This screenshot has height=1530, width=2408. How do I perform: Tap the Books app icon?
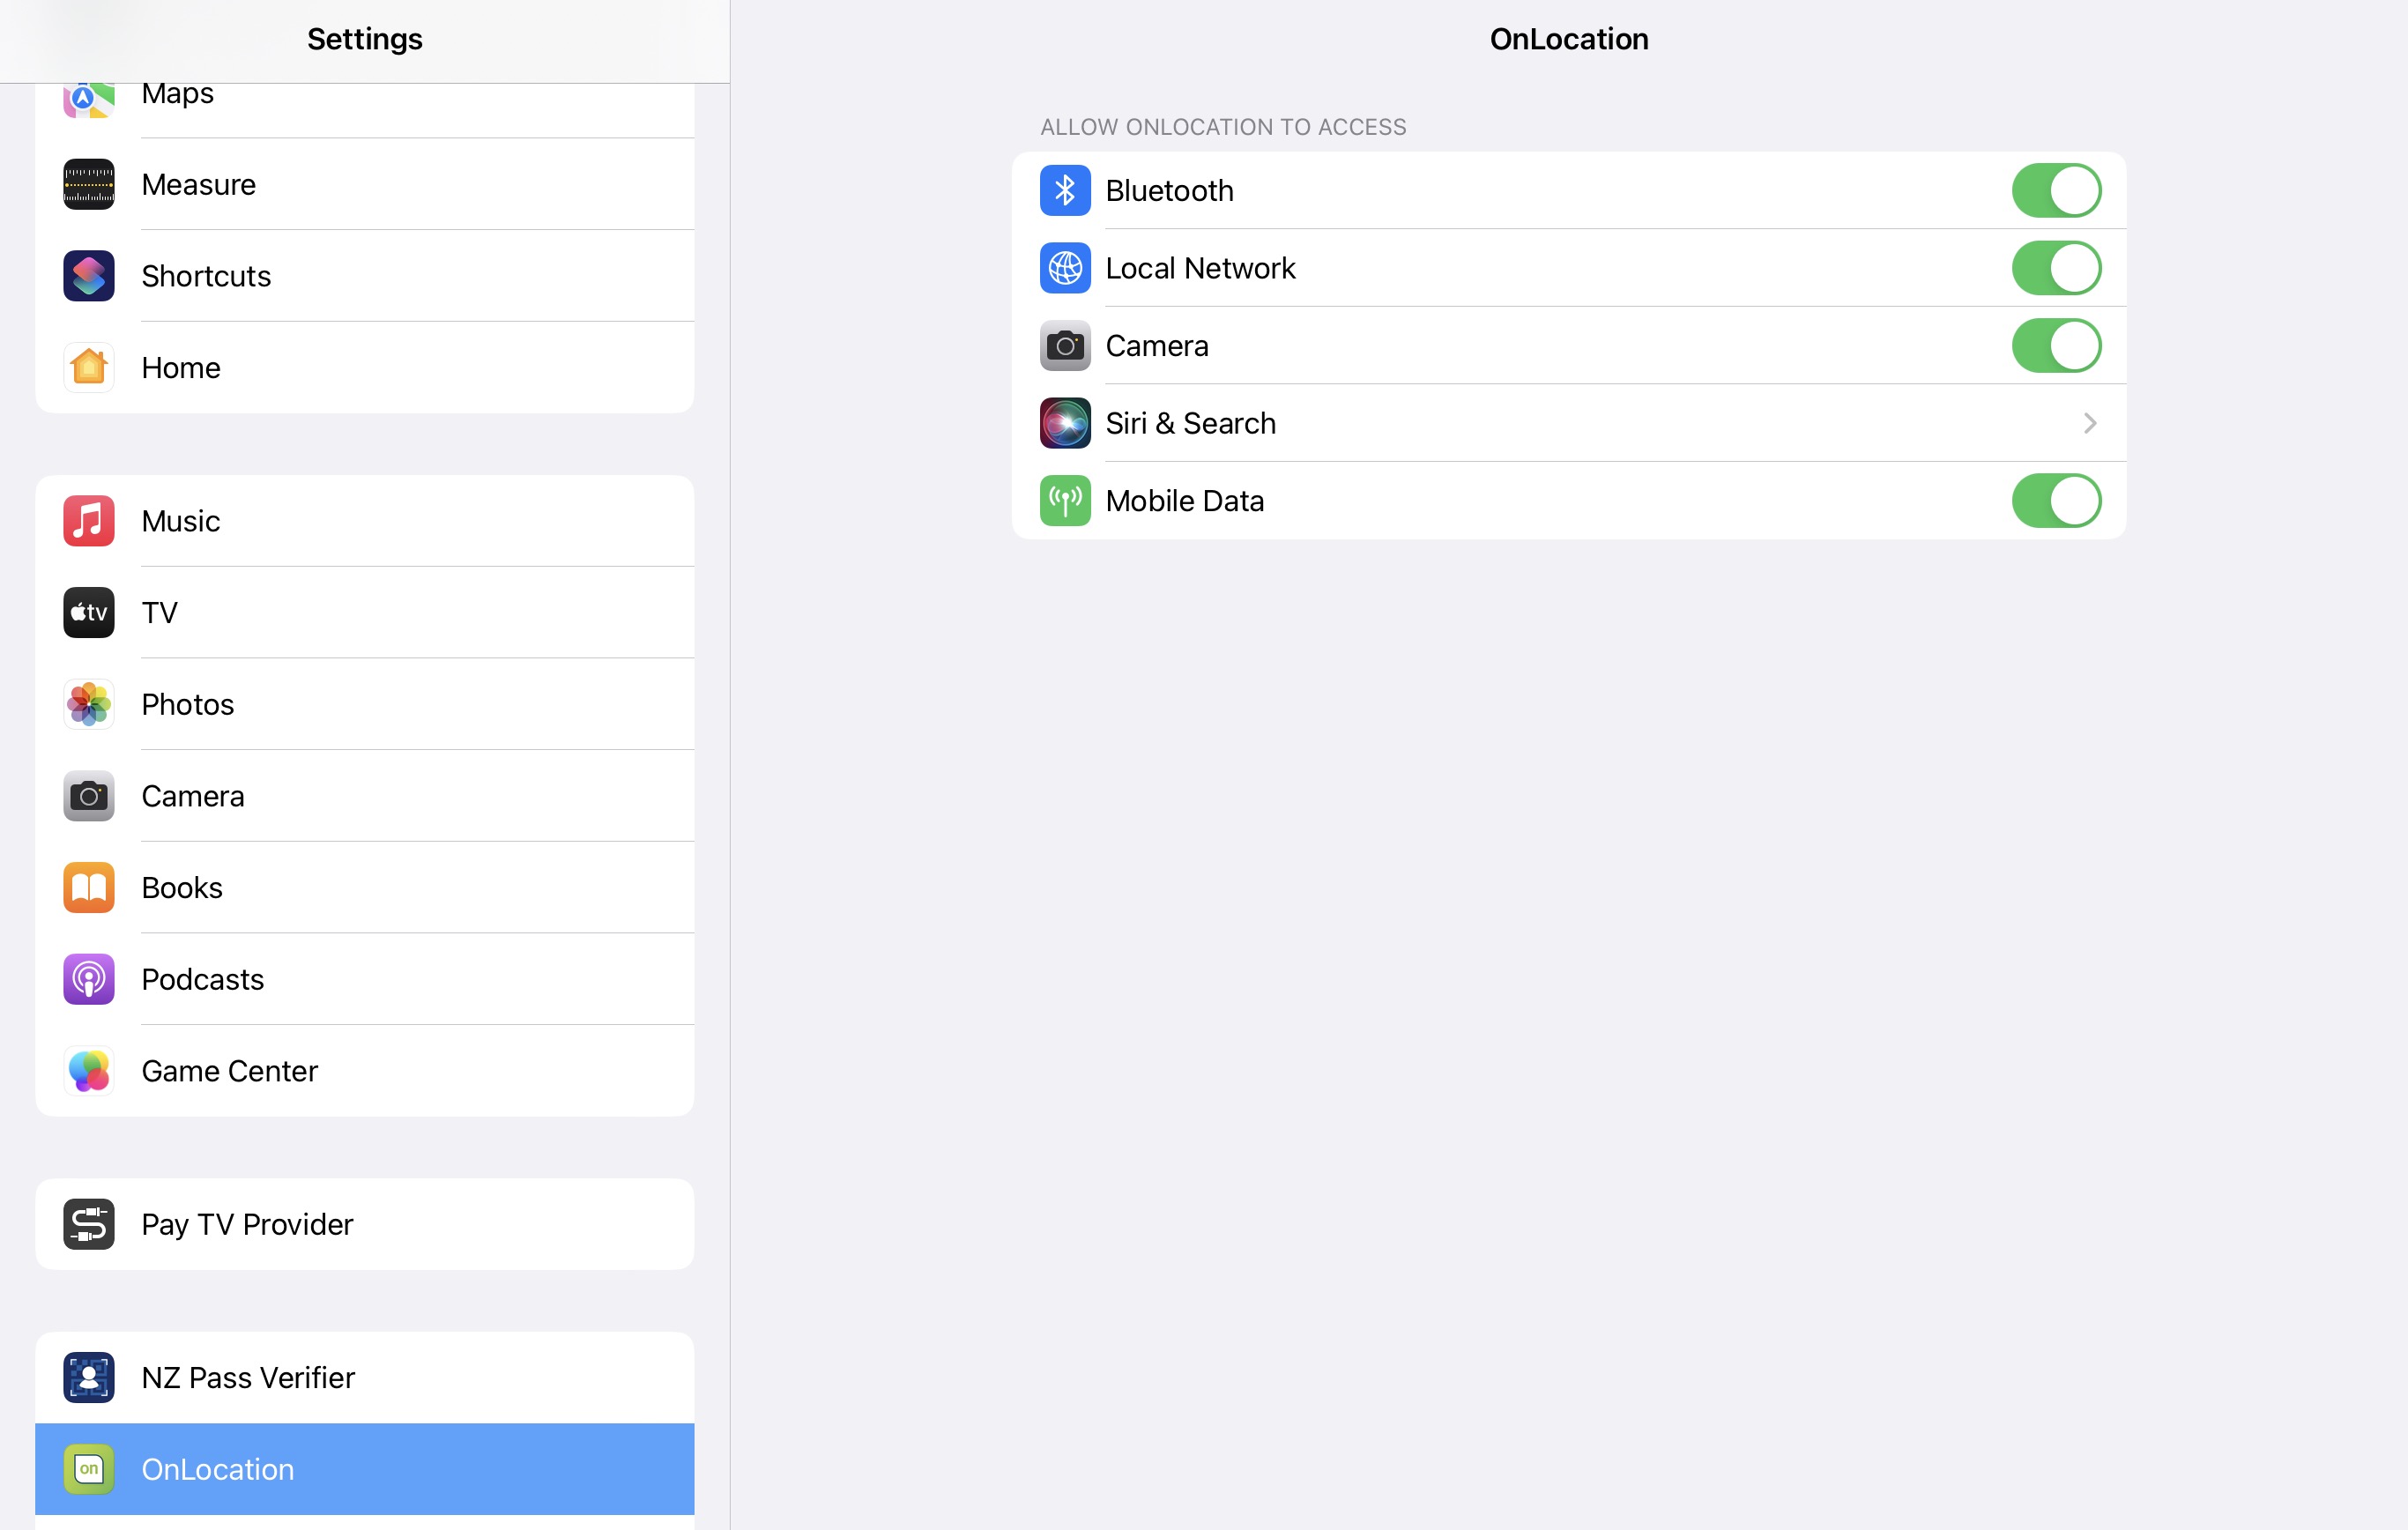89,888
